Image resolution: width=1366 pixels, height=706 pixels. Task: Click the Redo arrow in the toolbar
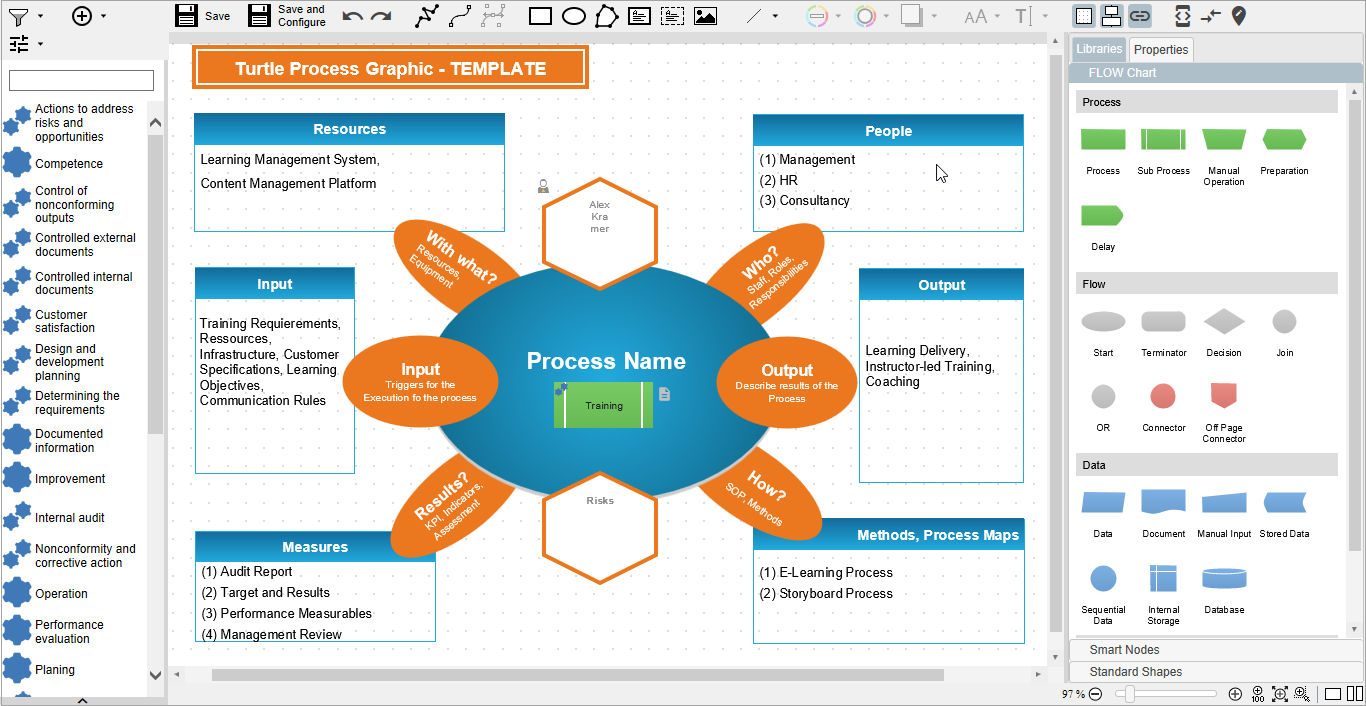click(381, 16)
